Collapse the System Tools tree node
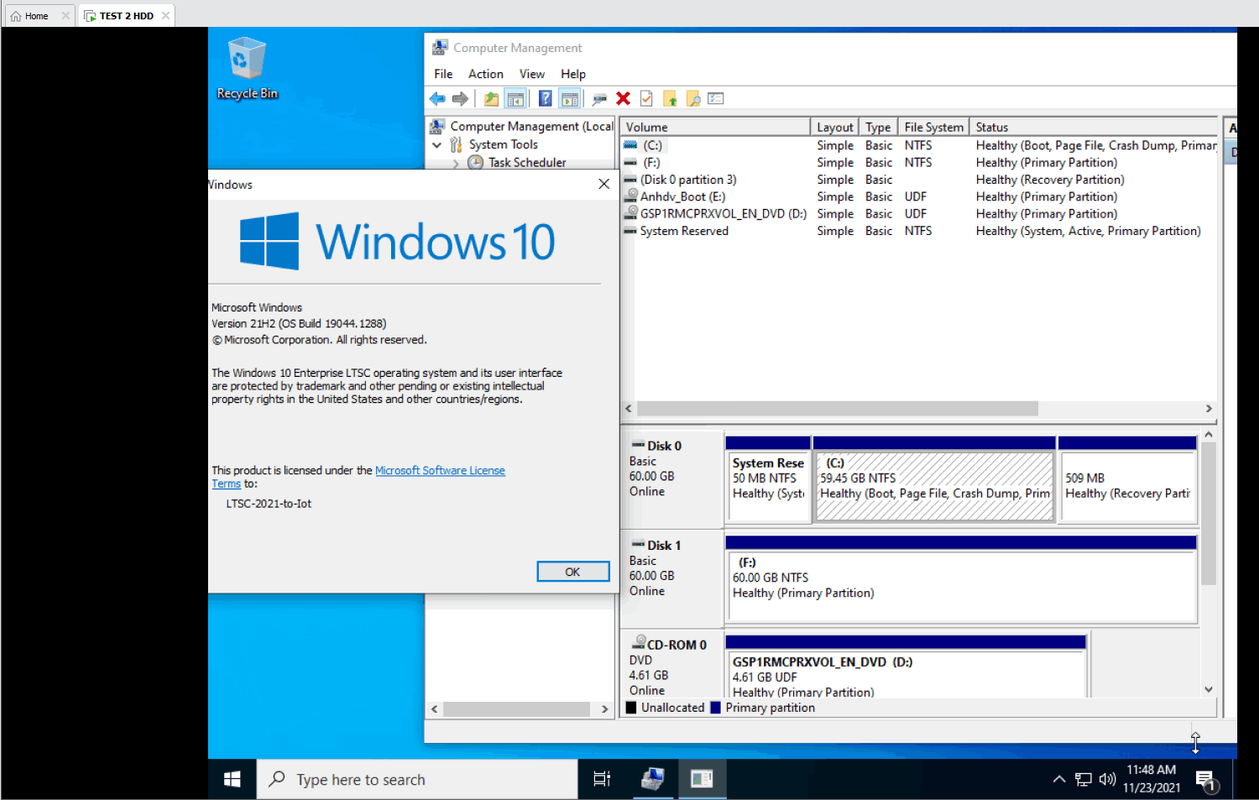The image size is (1259, 800). pos(437,145)
